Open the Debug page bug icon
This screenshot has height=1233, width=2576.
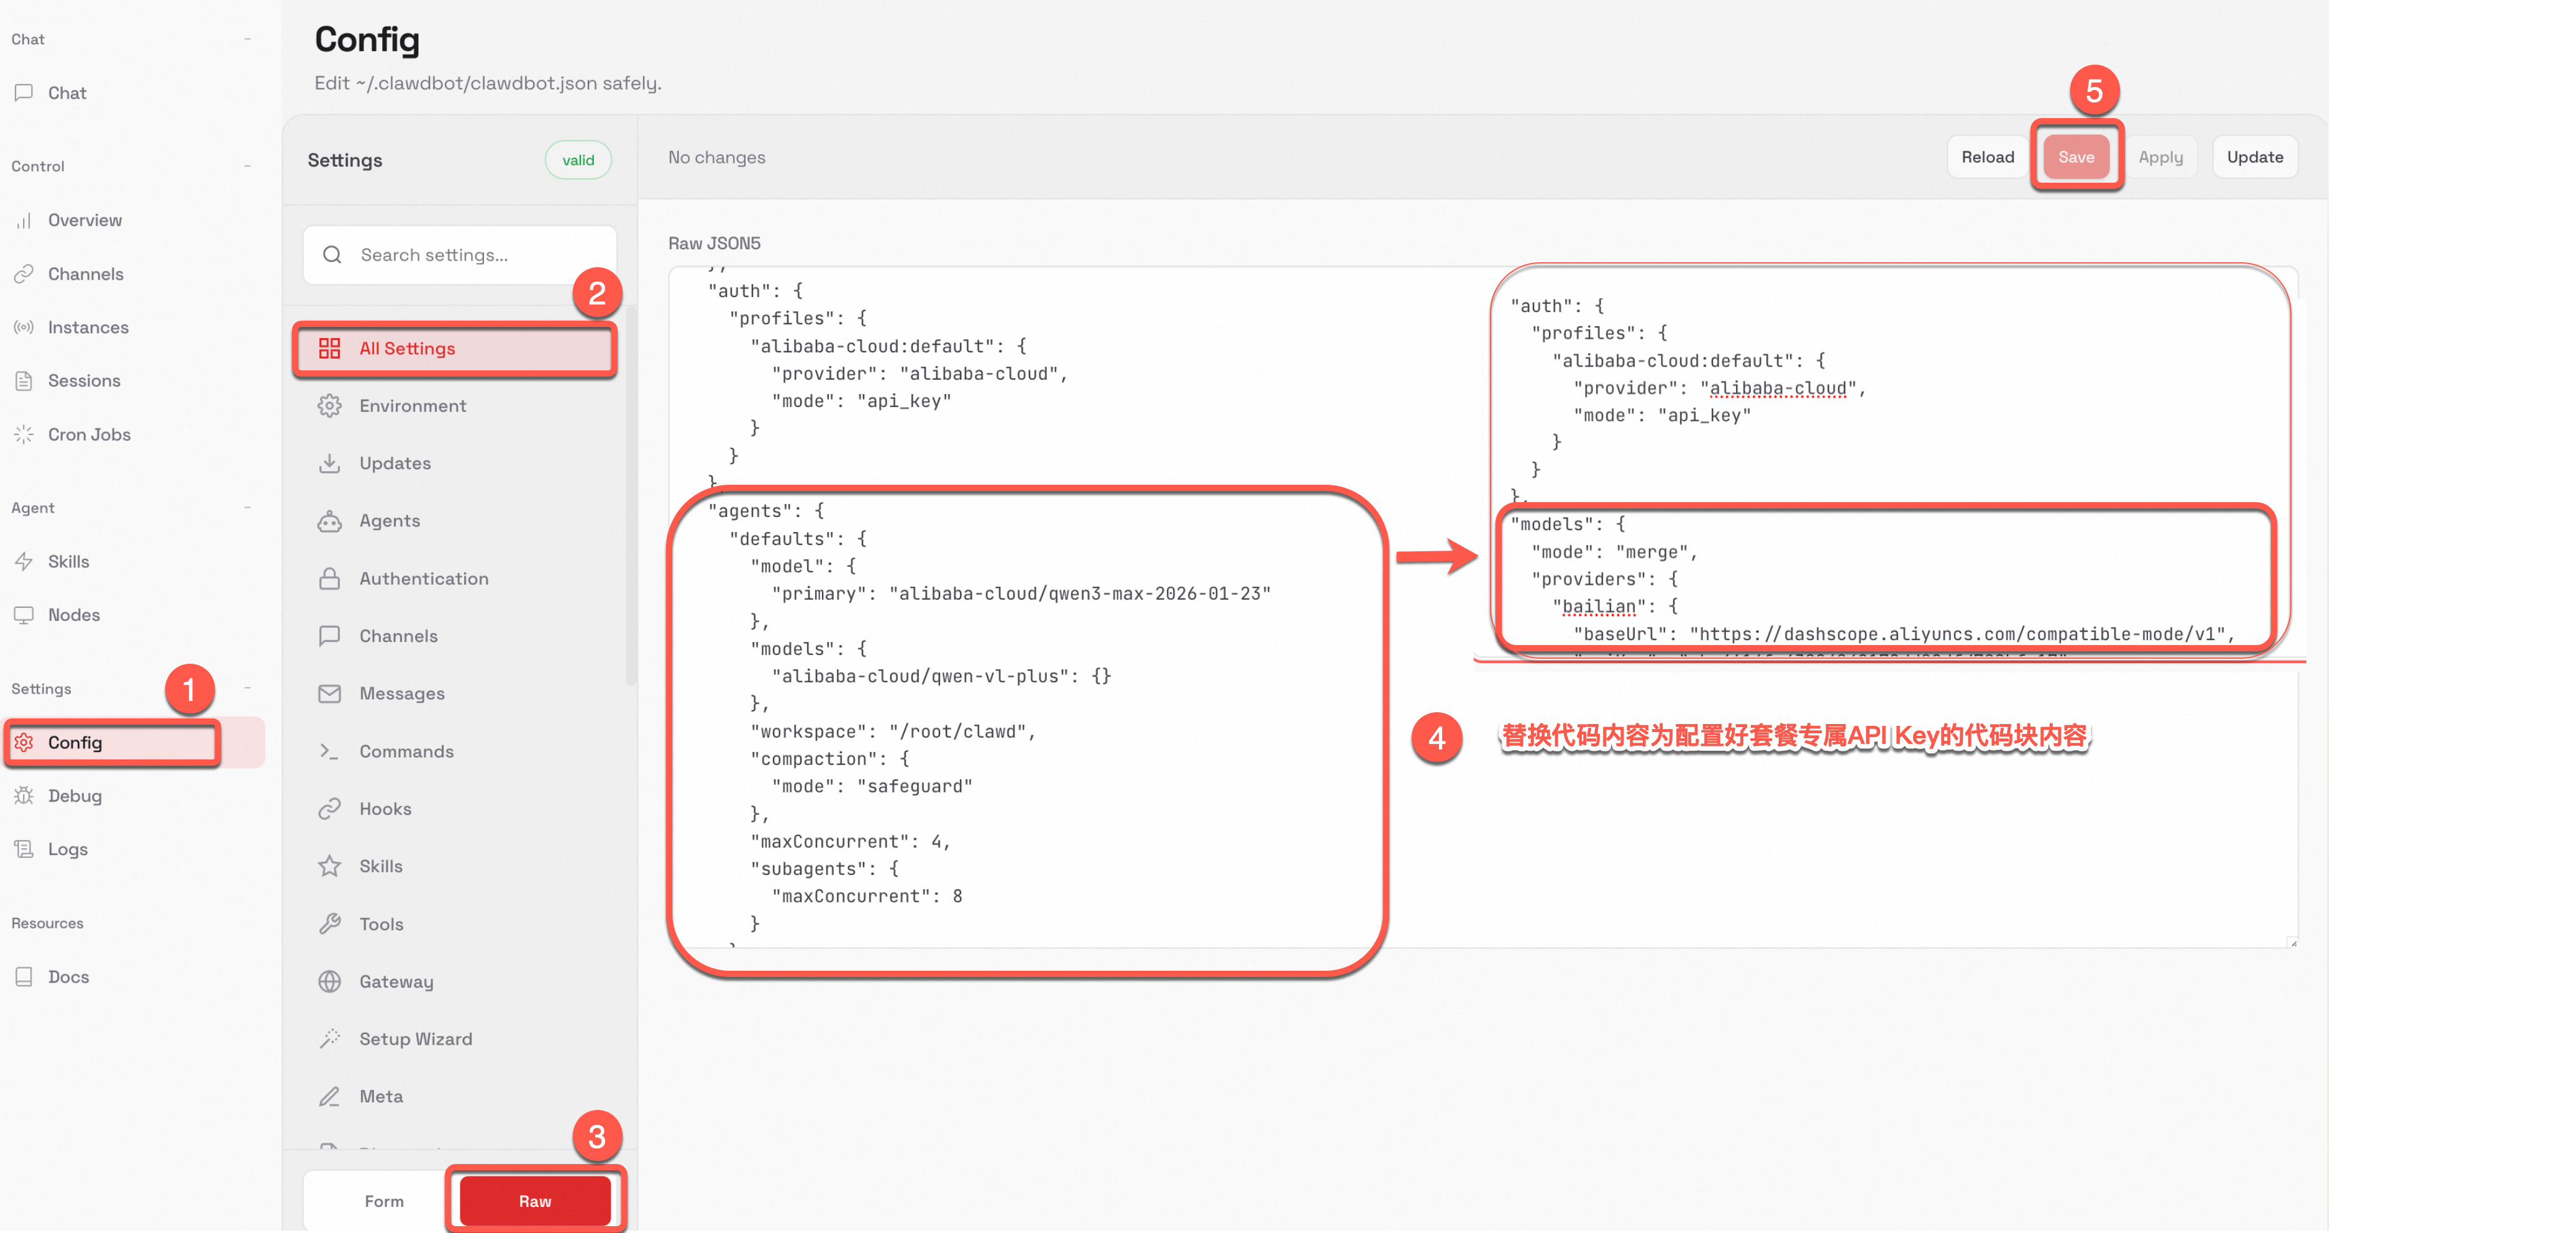tap(24, 796)
